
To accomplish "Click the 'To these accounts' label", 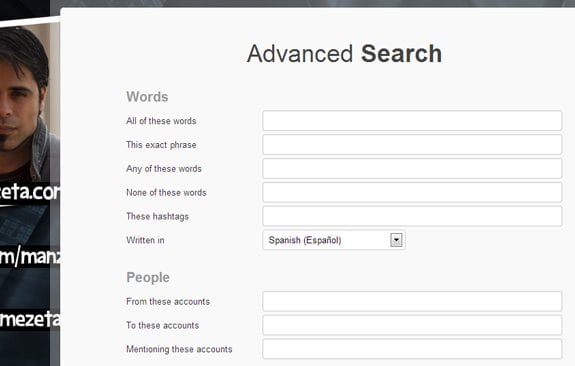I will (162, 325).
